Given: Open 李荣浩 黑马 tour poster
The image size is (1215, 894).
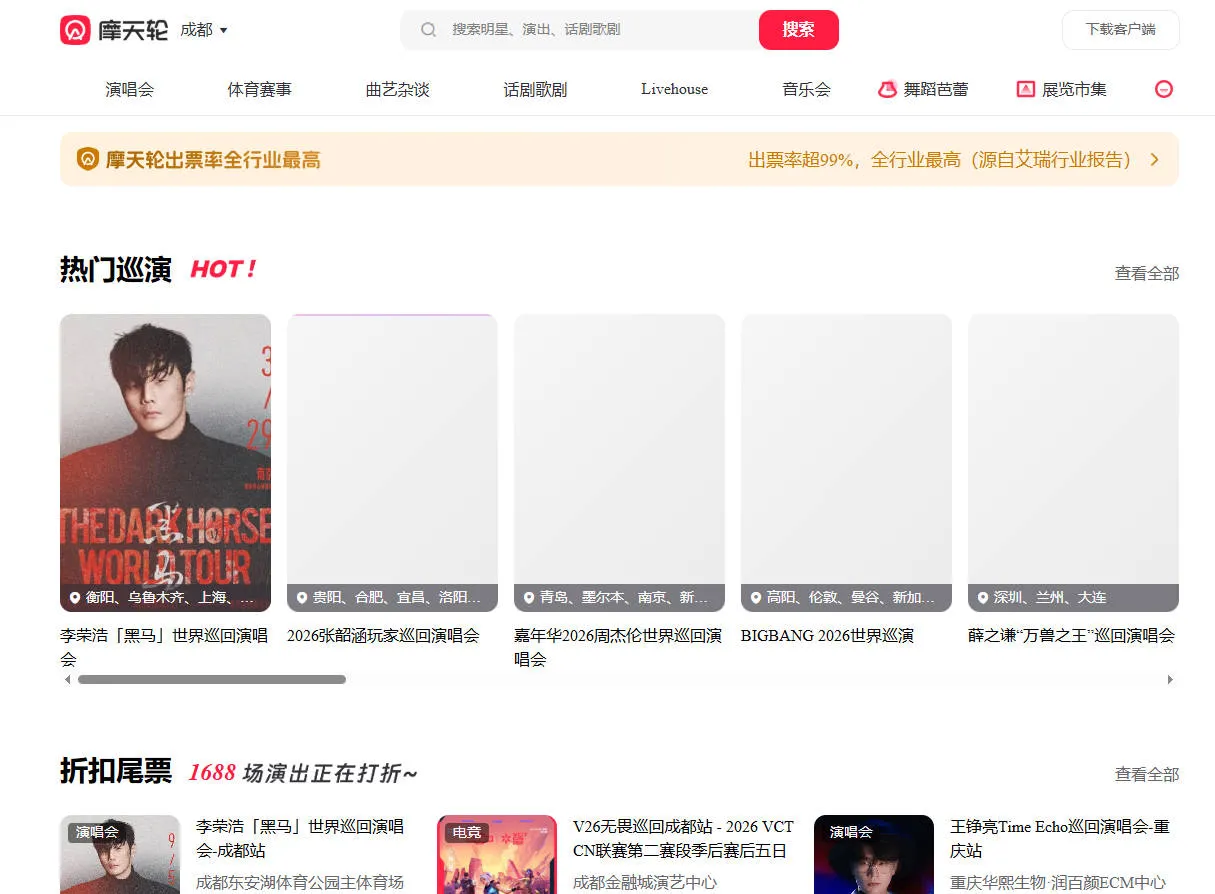Looking at the screenshot, I should 165,462.
